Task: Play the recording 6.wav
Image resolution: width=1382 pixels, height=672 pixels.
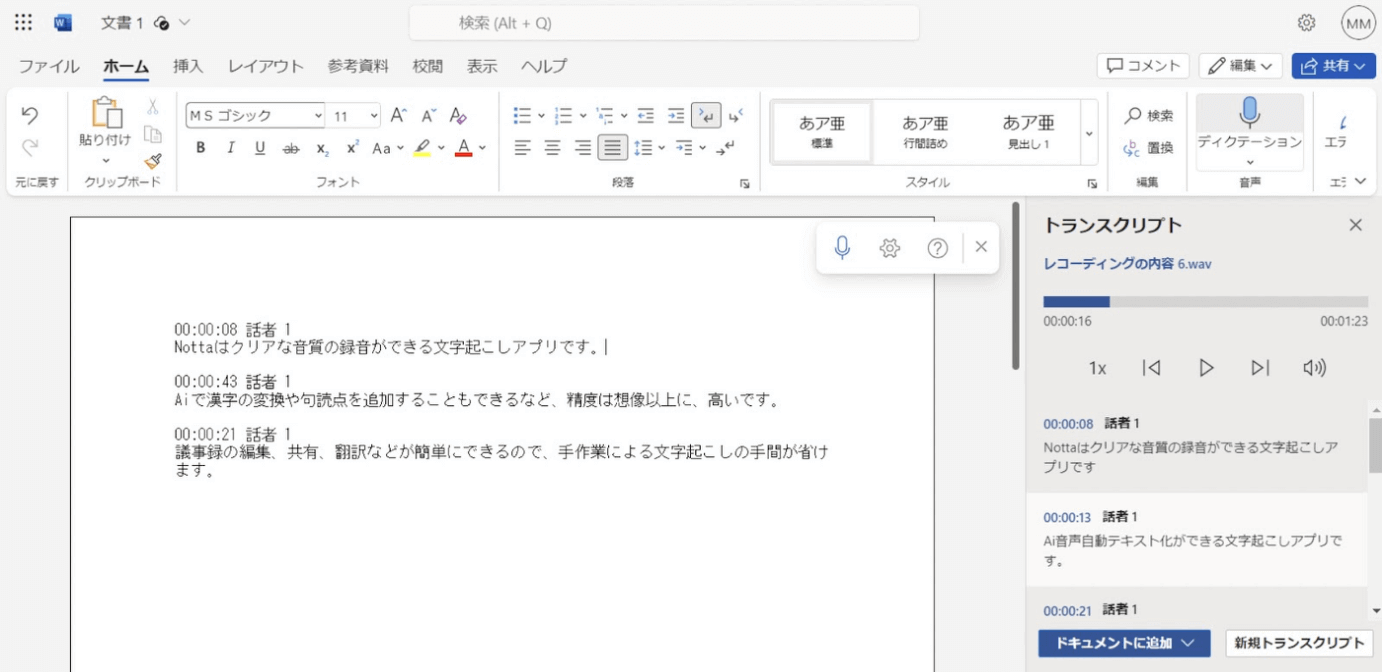Action: click(1206, 368)
